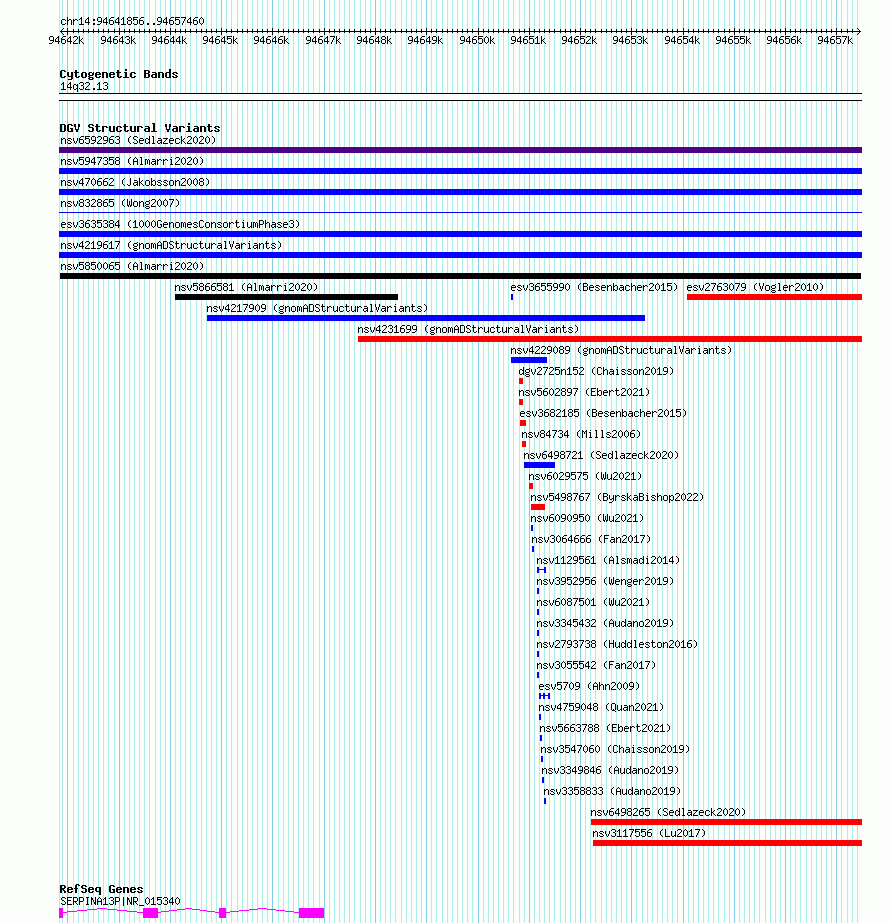Viewport: 890px width, 923px height.
Task: Click dgv2725n152 (Chaisson2019) label
Action: click(596, 371)
